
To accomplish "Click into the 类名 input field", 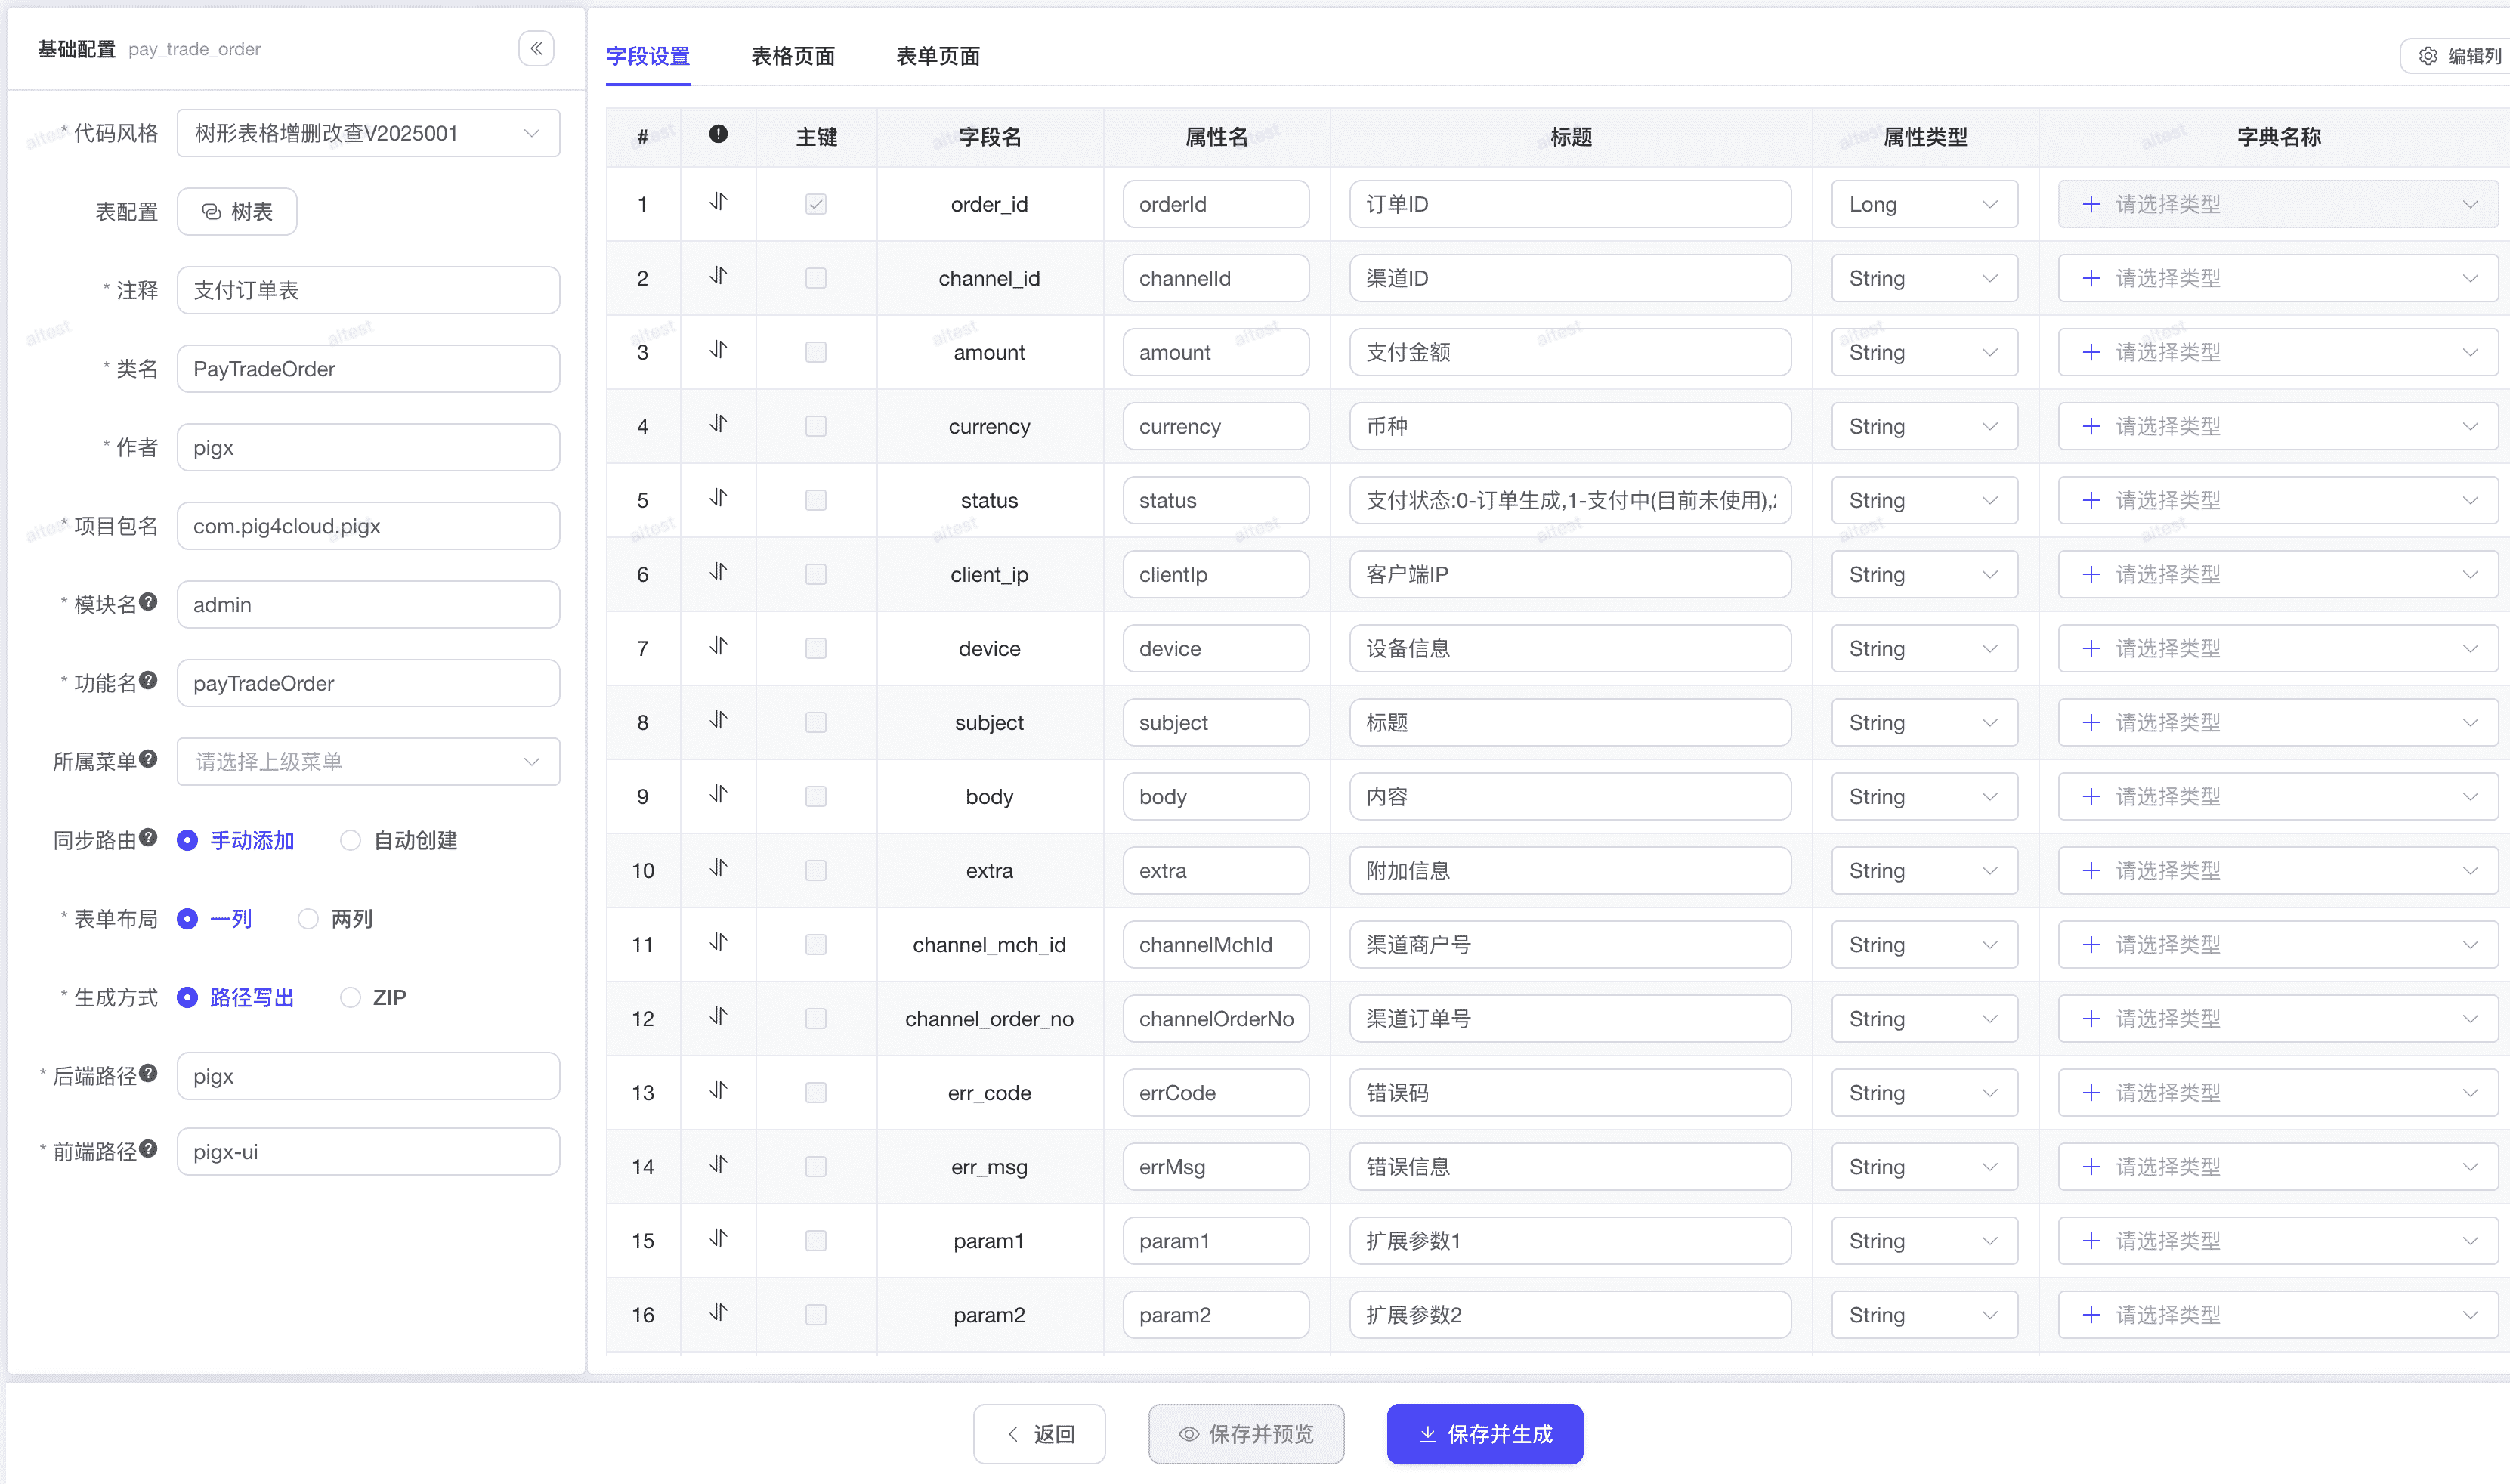I will [368, 369].
